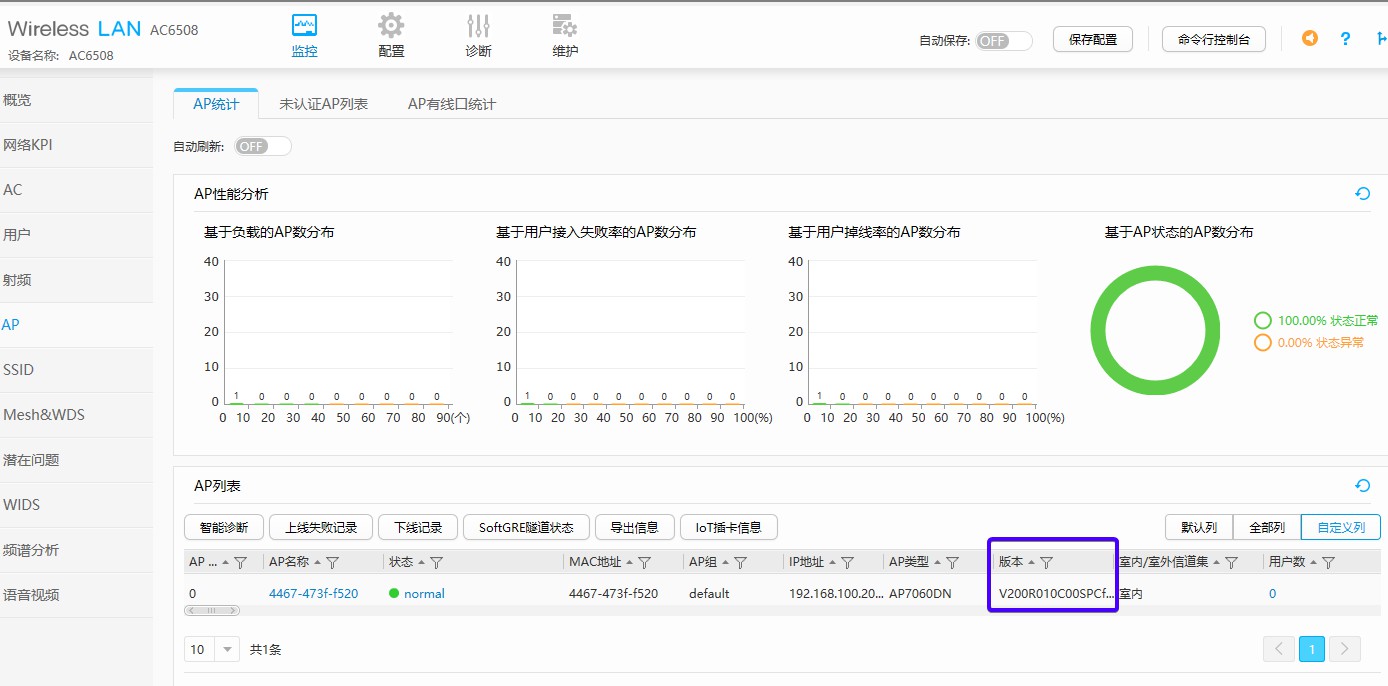The image size is (1388, 686).
Task: Click the 导出信息 button
Action: pyautogui.click(x=634, y=527)
